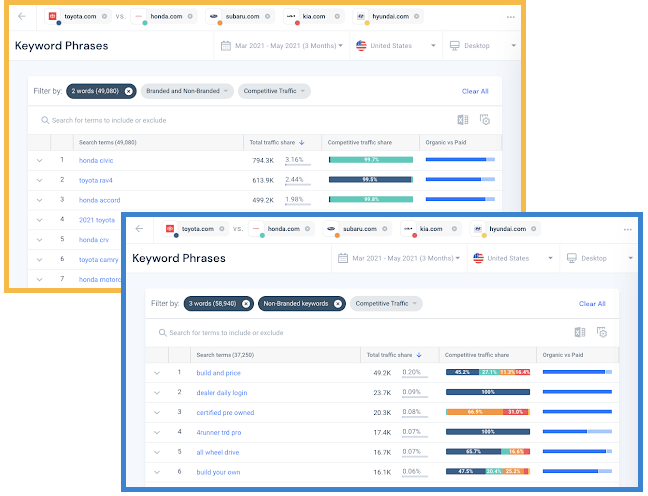Screen dimensions: 648x496
Task: Click Organic vs Paid header in yellow window
Action: [446, 142]
